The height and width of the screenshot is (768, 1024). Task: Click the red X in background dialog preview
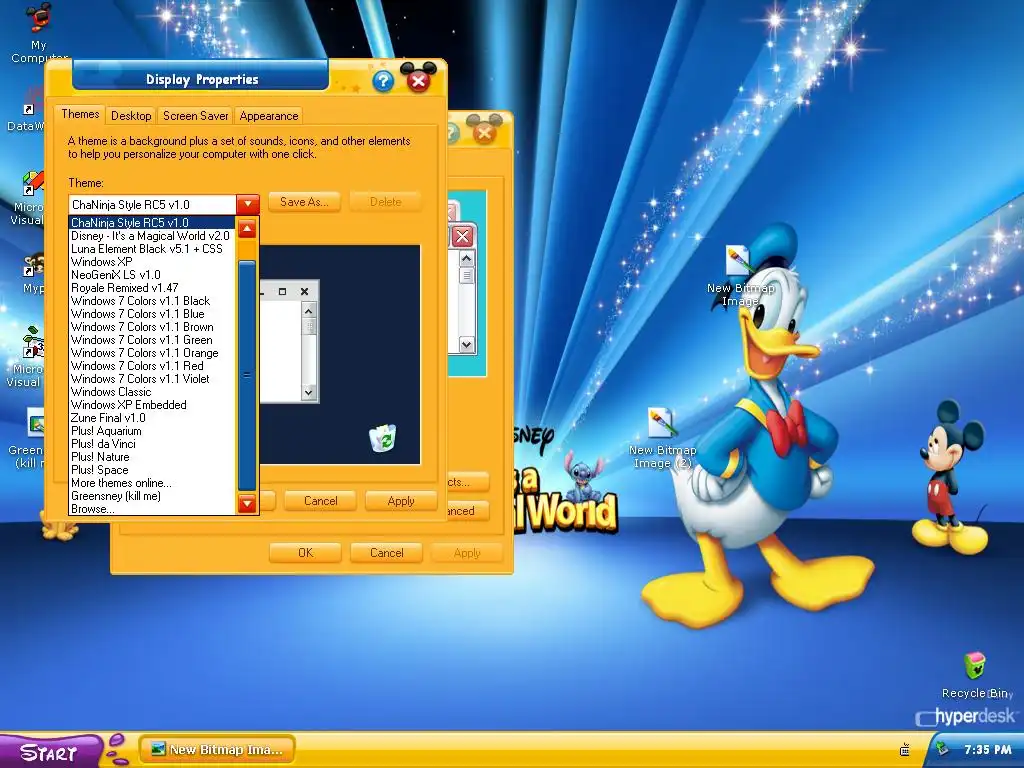click(x=462, y=236)
